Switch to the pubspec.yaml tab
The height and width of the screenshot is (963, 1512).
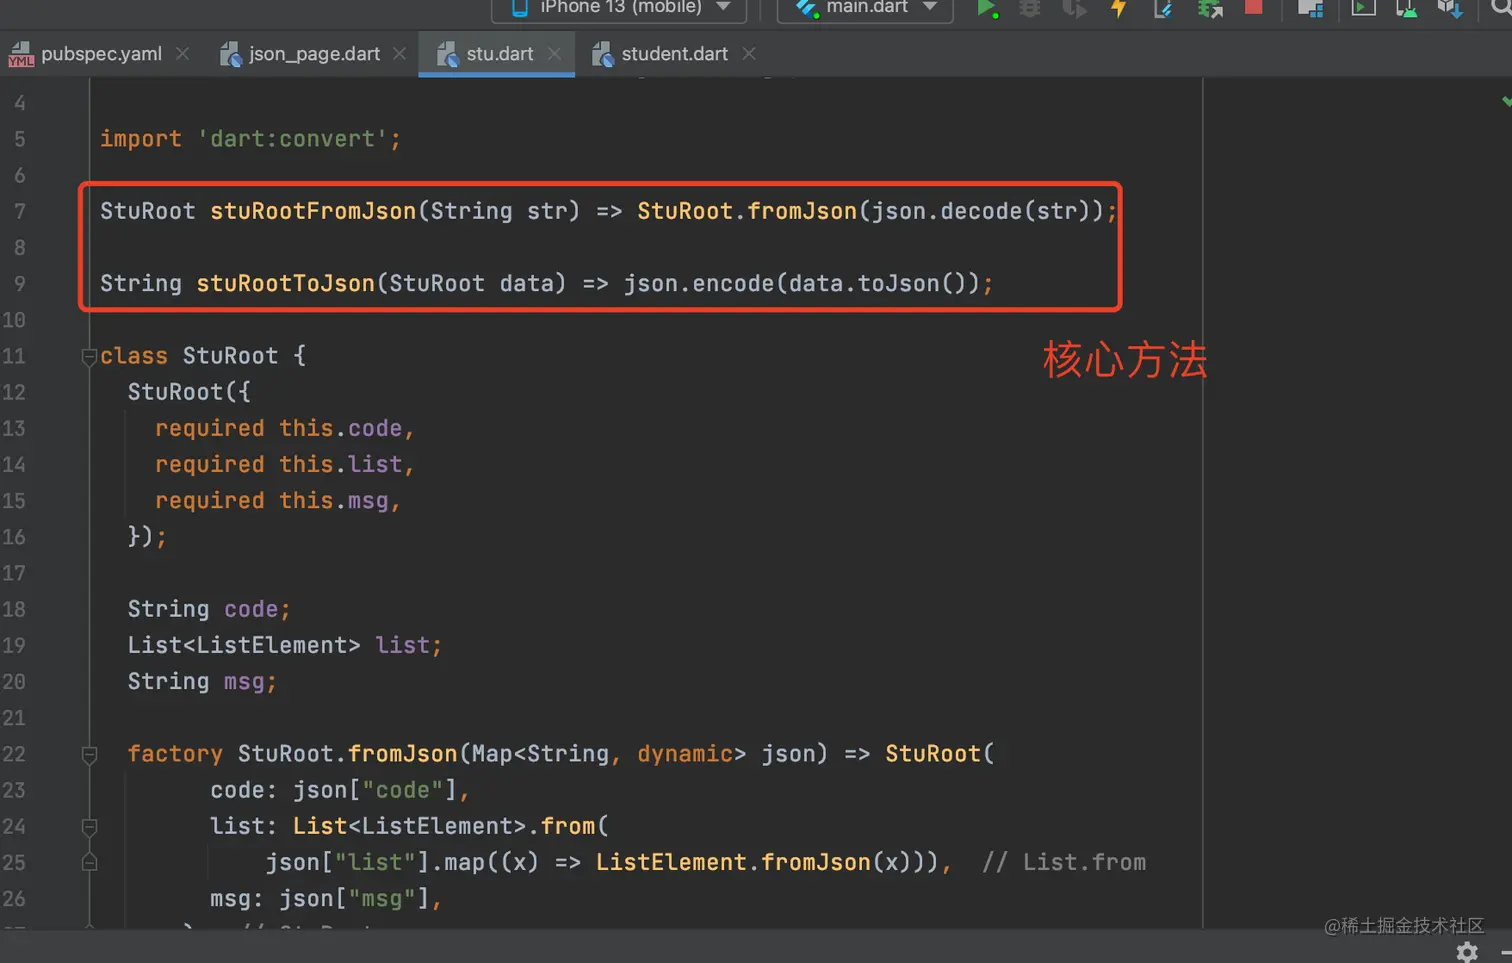point(101,54)
